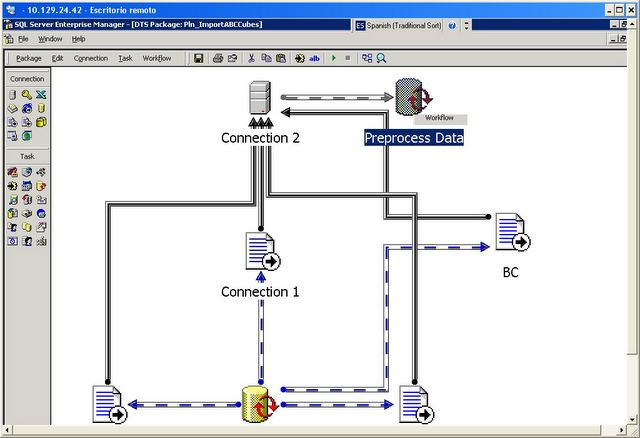Open the Connection menu

pyautogui.click(x=91, y=58)
